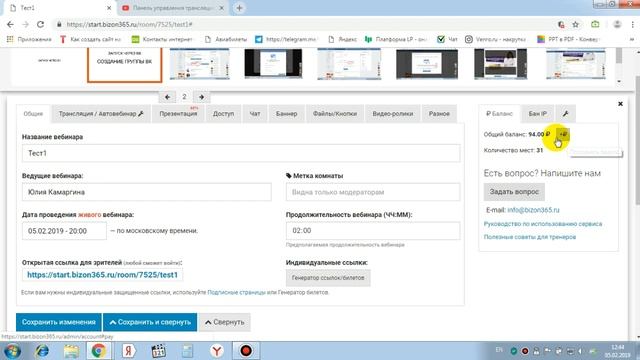Click the webinar date field 05.02.2019
The height and width of the screenshot is (360, 640).
[x=64, y=231]
